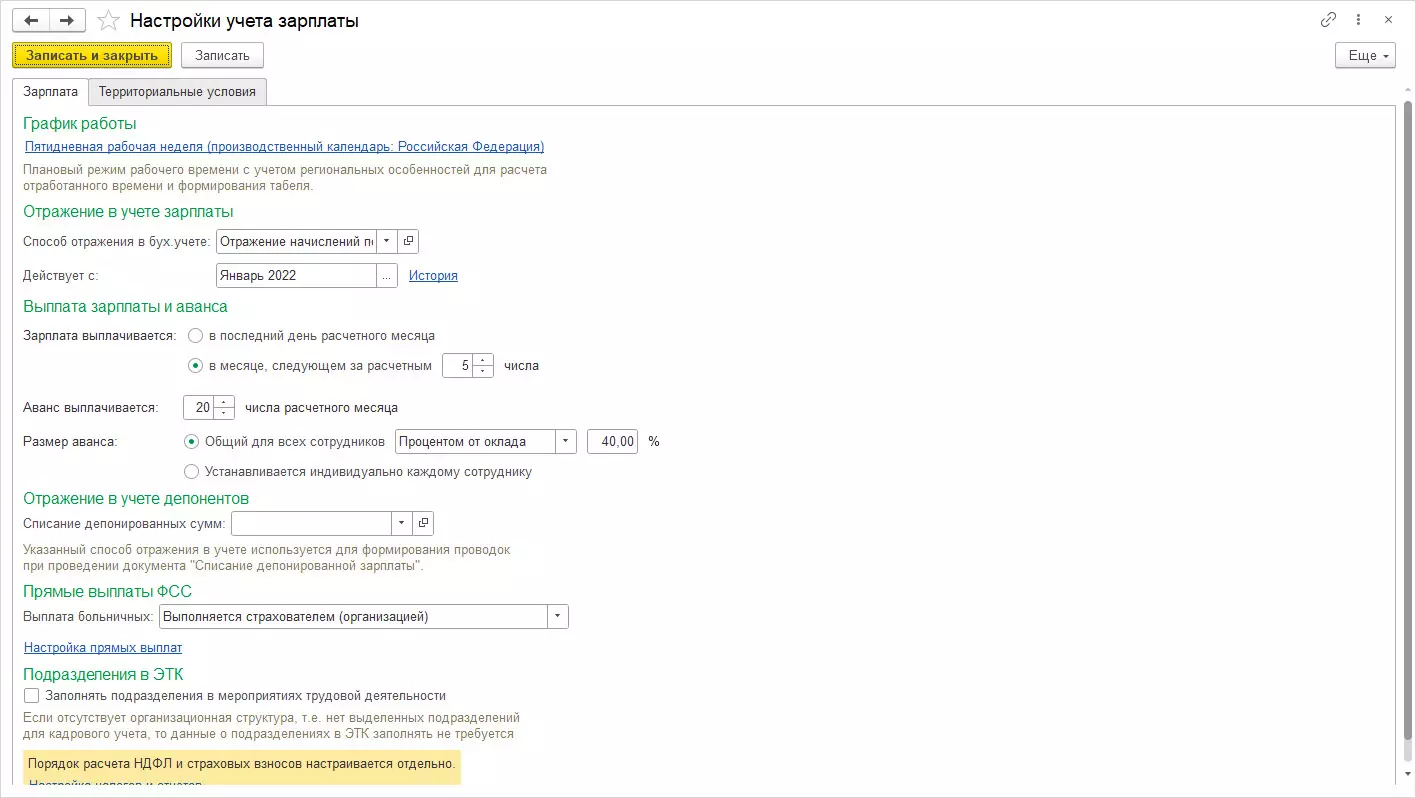Open the Процентом от оклада dropdown
The image size is (1416, 798).
(x=566, y=441)
